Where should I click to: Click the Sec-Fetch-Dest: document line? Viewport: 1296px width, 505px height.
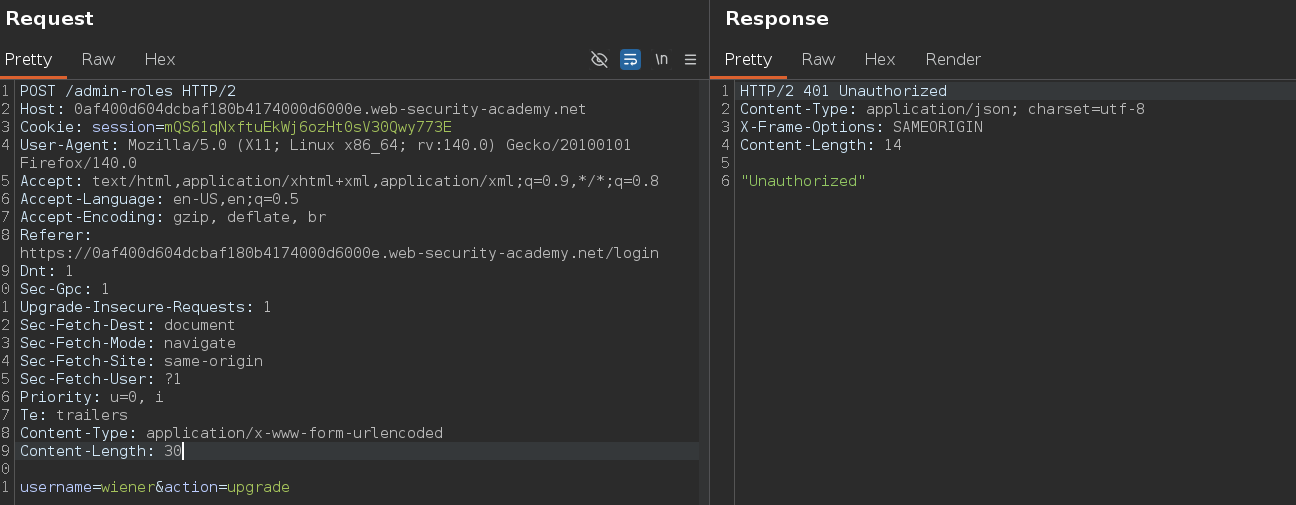pyautogui.click(x=127, y=325)
